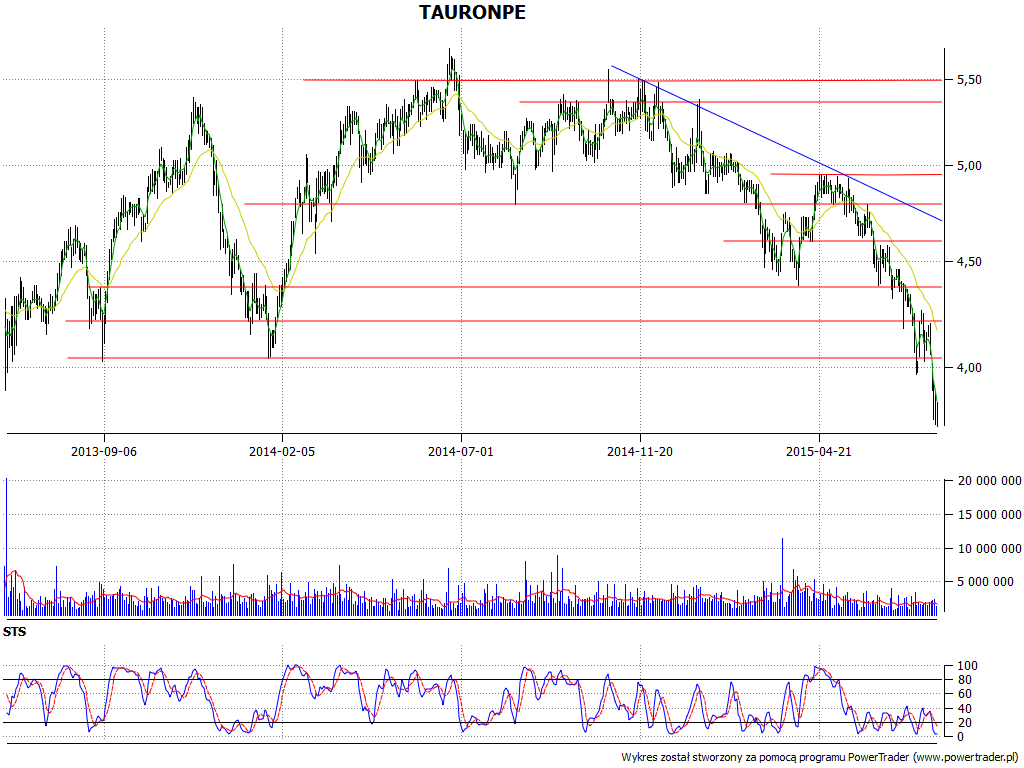Select the 2015-04-21 date label
Screen dimensions: 1024x768
point(819,451)
